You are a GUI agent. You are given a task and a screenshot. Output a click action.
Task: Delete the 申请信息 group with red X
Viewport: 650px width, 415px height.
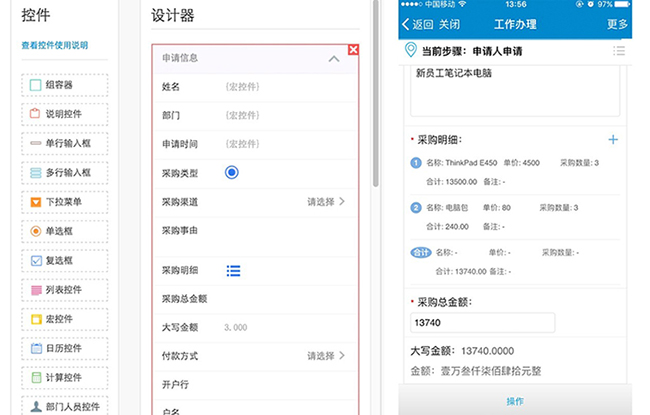[353, 50]
